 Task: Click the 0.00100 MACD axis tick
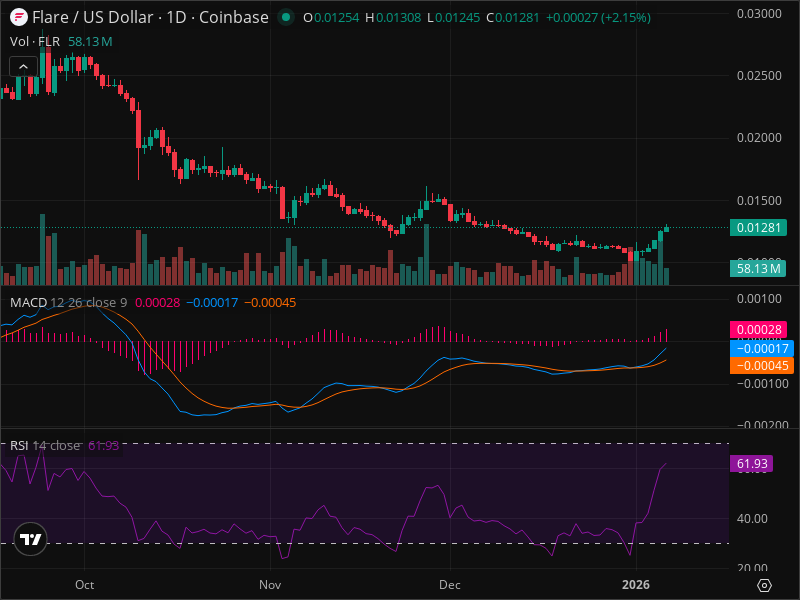coord(759,299)
